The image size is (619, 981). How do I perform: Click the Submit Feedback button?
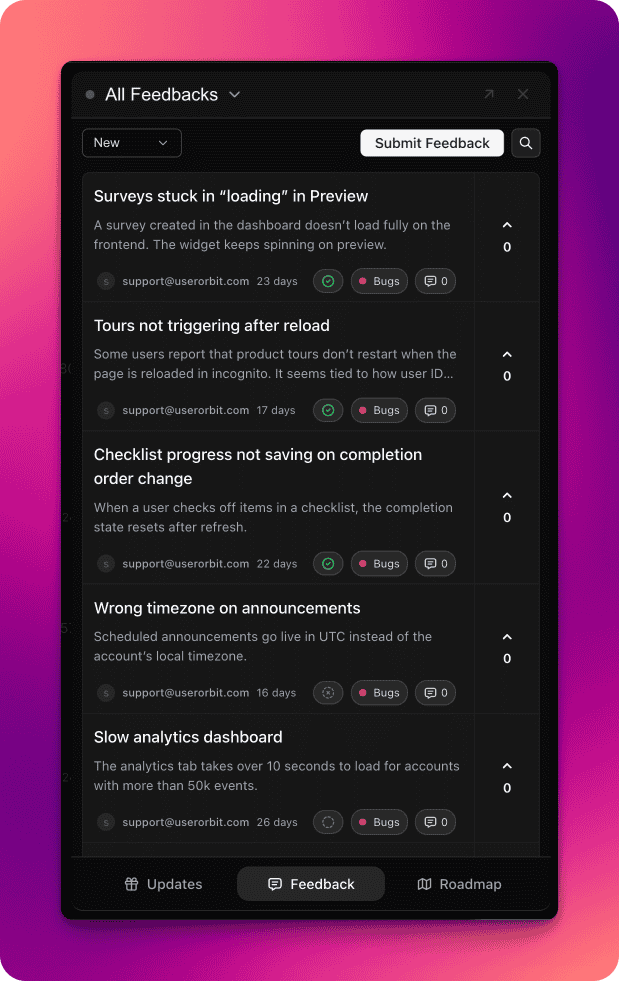coord(432,143)
